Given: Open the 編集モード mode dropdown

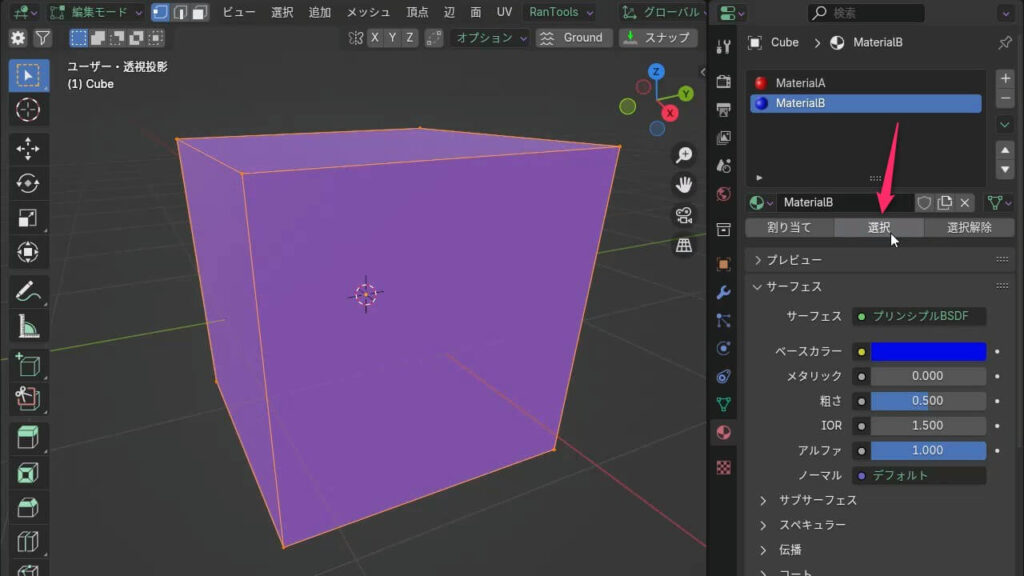Looking at the screenshot, I should (96, 12).
